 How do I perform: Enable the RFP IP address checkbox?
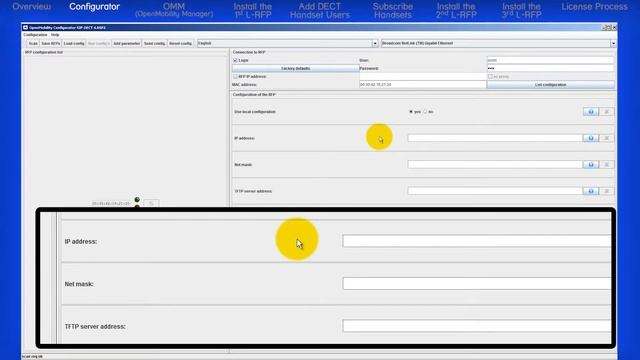pos(235,76)
